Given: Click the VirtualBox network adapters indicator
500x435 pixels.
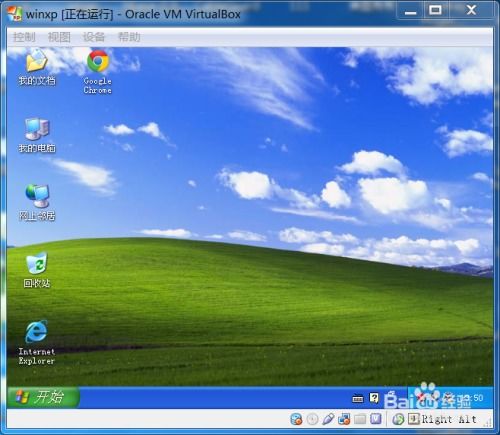Looking at the screenshot, I should tap(344, 419).
